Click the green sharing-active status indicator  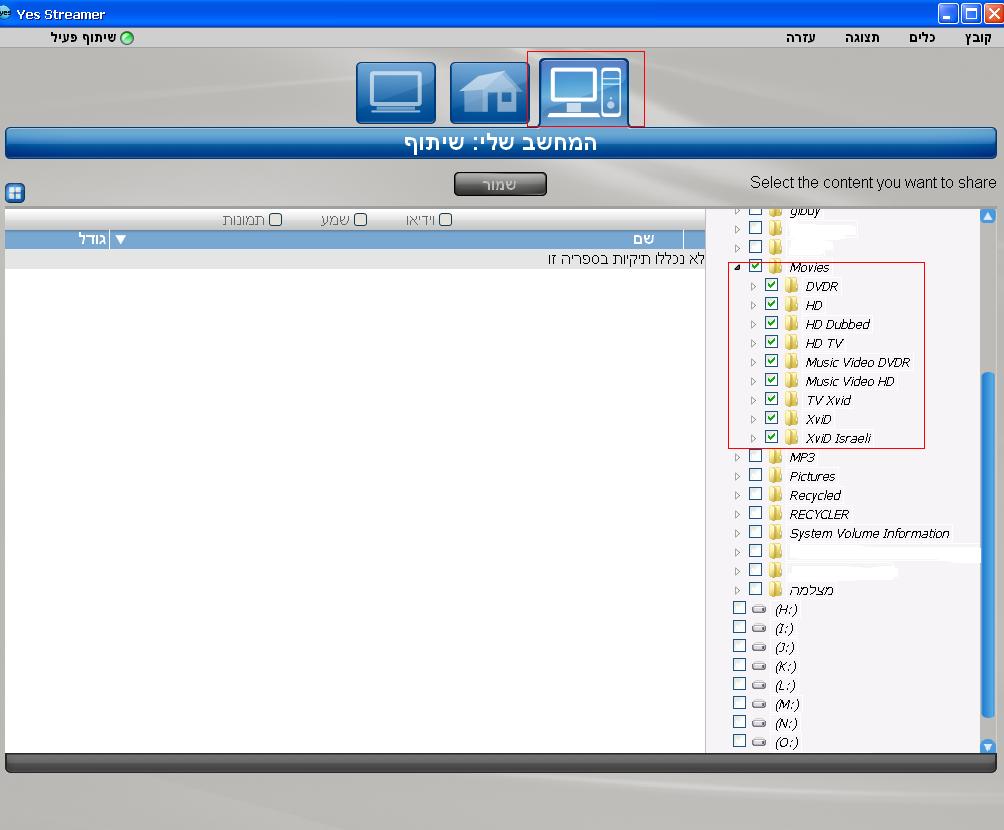[127, 38]
